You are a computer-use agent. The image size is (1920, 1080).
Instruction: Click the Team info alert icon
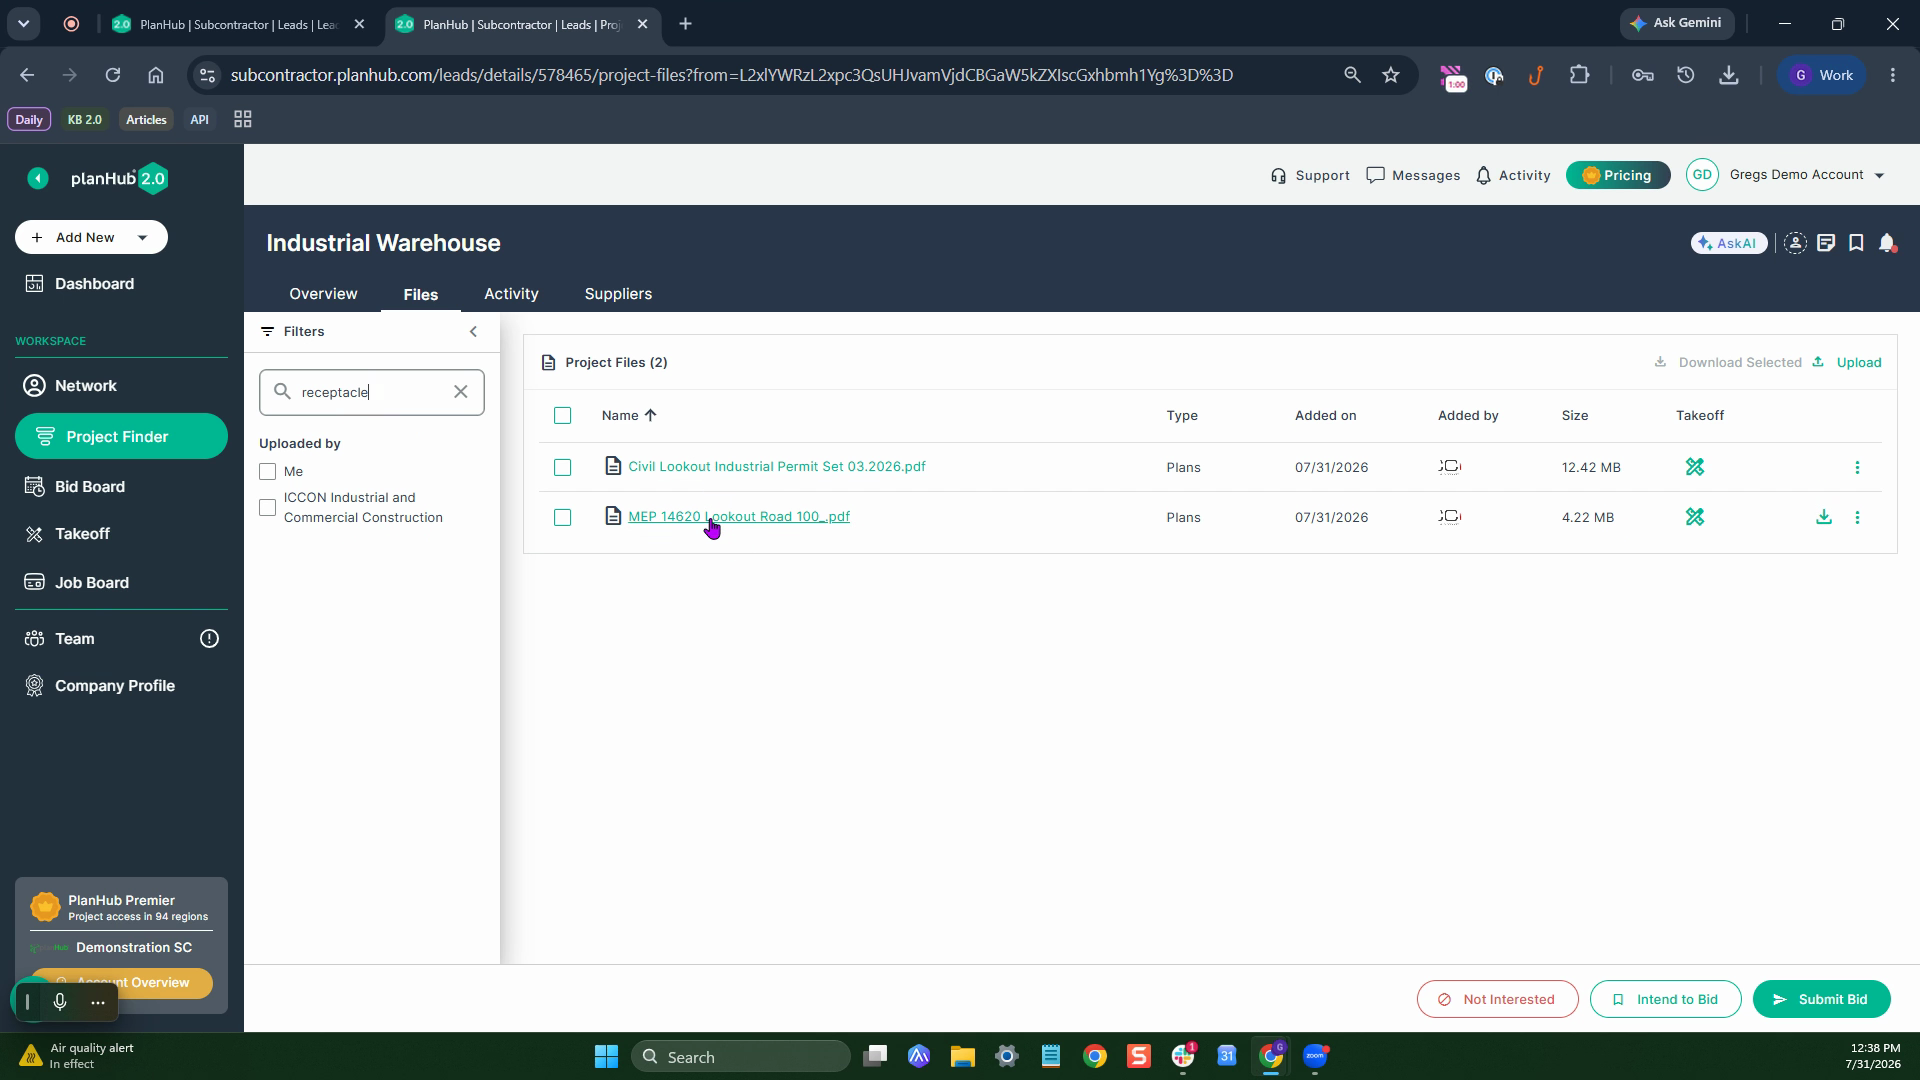pyautogui.click(x=209, y=639)
